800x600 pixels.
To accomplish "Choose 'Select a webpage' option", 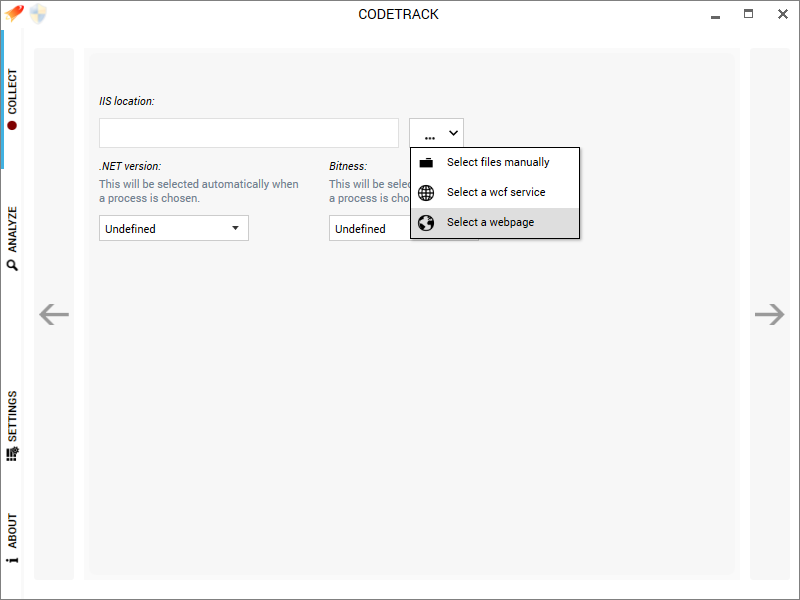I will tap(495, 222).
